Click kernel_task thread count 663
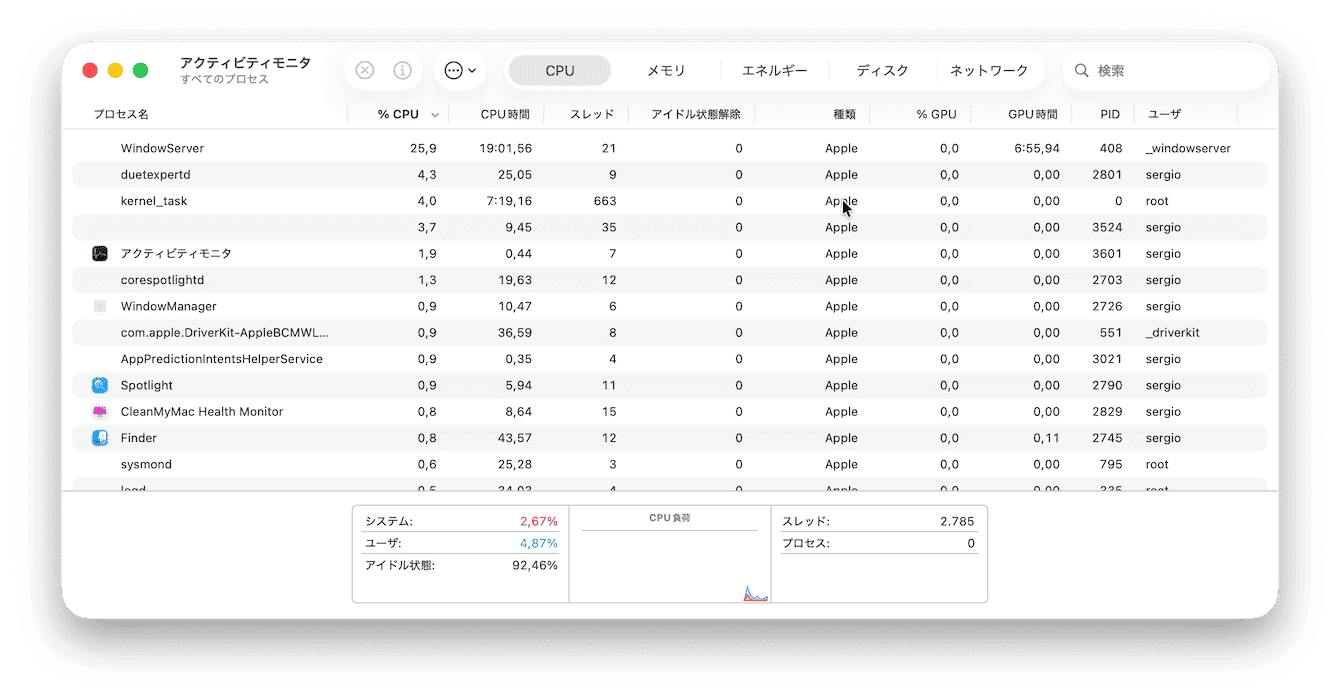This screenshot has width=1340, height=700. pyautogui.click(x=605, y=201)
